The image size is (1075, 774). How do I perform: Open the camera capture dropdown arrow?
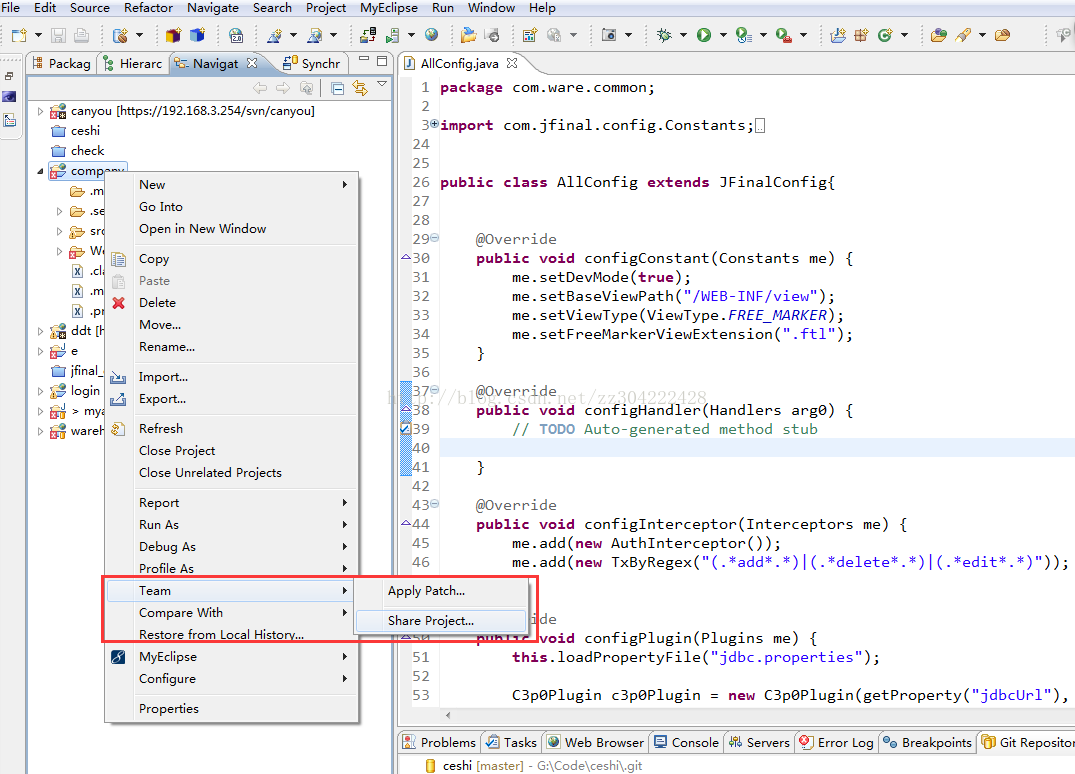pos(627,35)
